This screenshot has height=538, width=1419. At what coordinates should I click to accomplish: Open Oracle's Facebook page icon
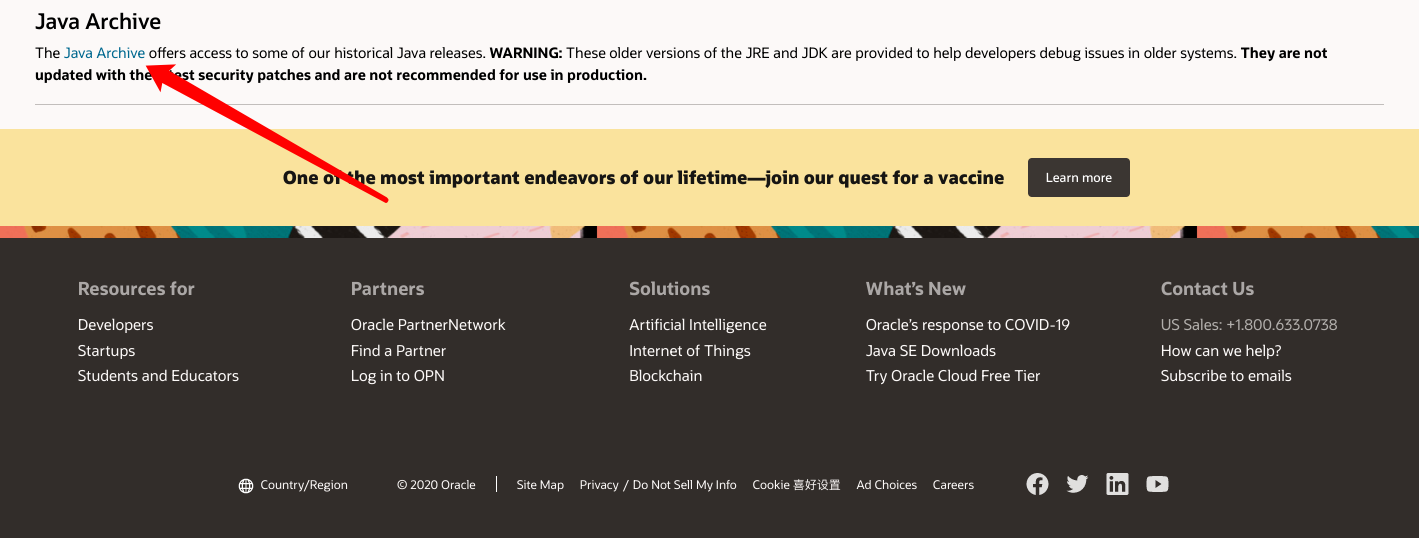pyautogui.click(x=1037, y=484)
